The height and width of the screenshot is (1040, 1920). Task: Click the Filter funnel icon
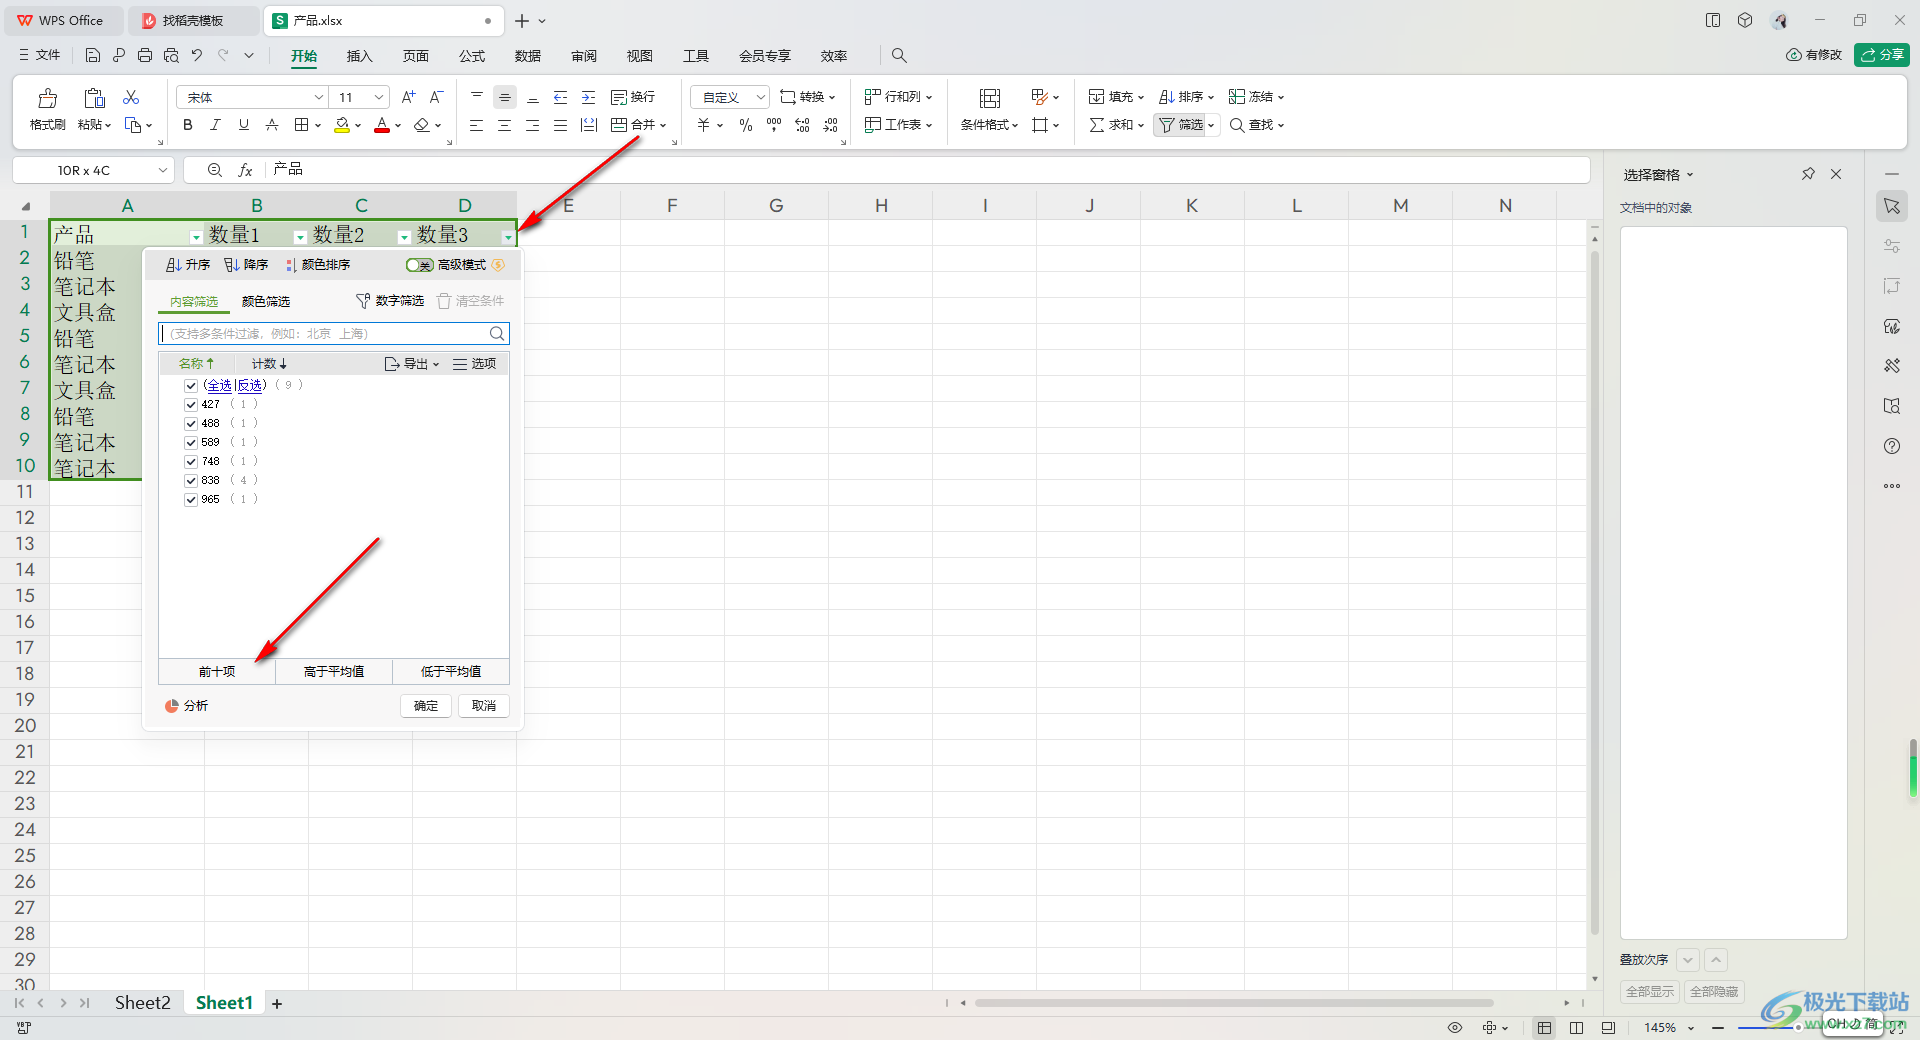(x=1166, y=125)
